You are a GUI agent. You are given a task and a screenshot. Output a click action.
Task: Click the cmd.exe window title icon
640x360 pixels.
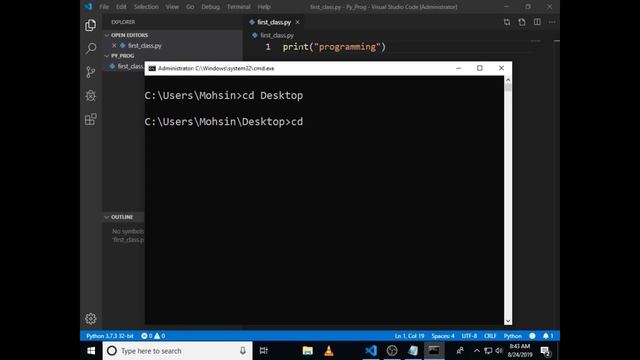152,69
